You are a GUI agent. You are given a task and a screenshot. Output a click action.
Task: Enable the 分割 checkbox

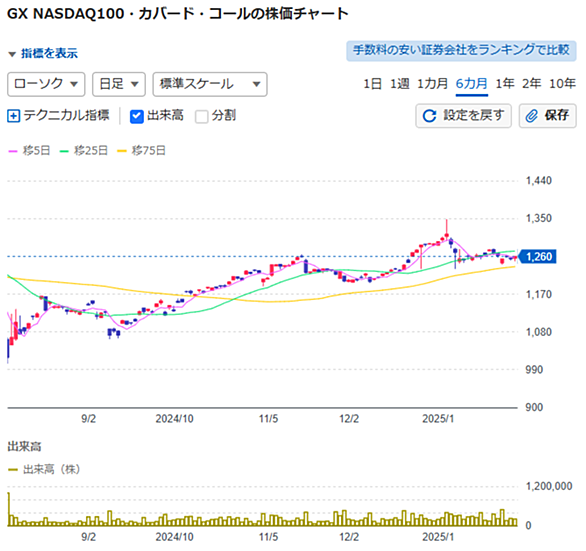pyautogui.click(x=202, y=116)
